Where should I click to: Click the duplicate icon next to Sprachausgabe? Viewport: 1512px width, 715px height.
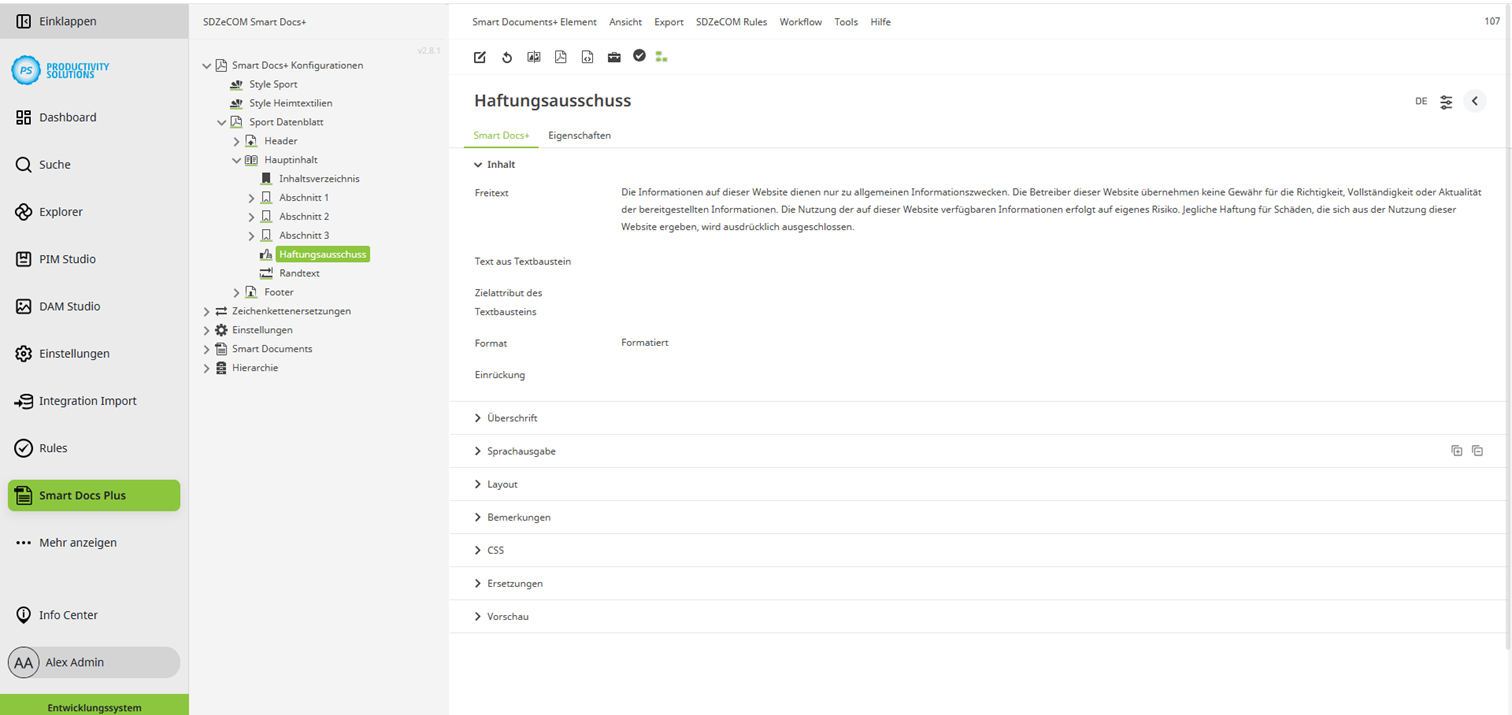(x=1456, y=450)
